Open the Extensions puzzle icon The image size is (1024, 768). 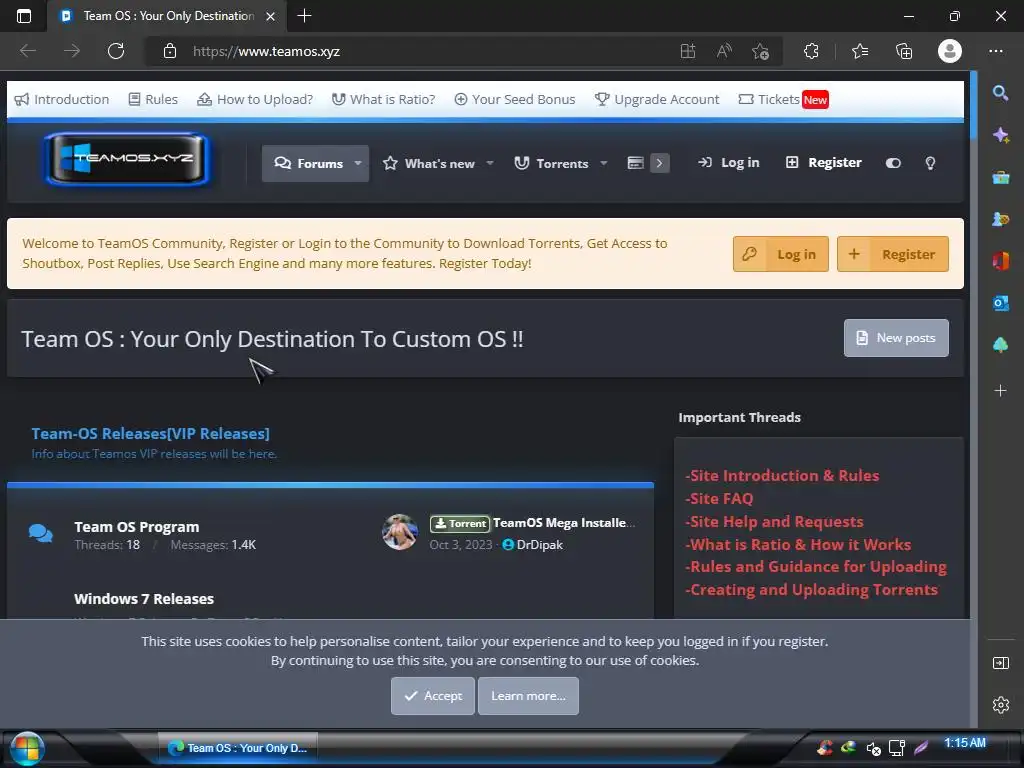(x=811, y=51)
